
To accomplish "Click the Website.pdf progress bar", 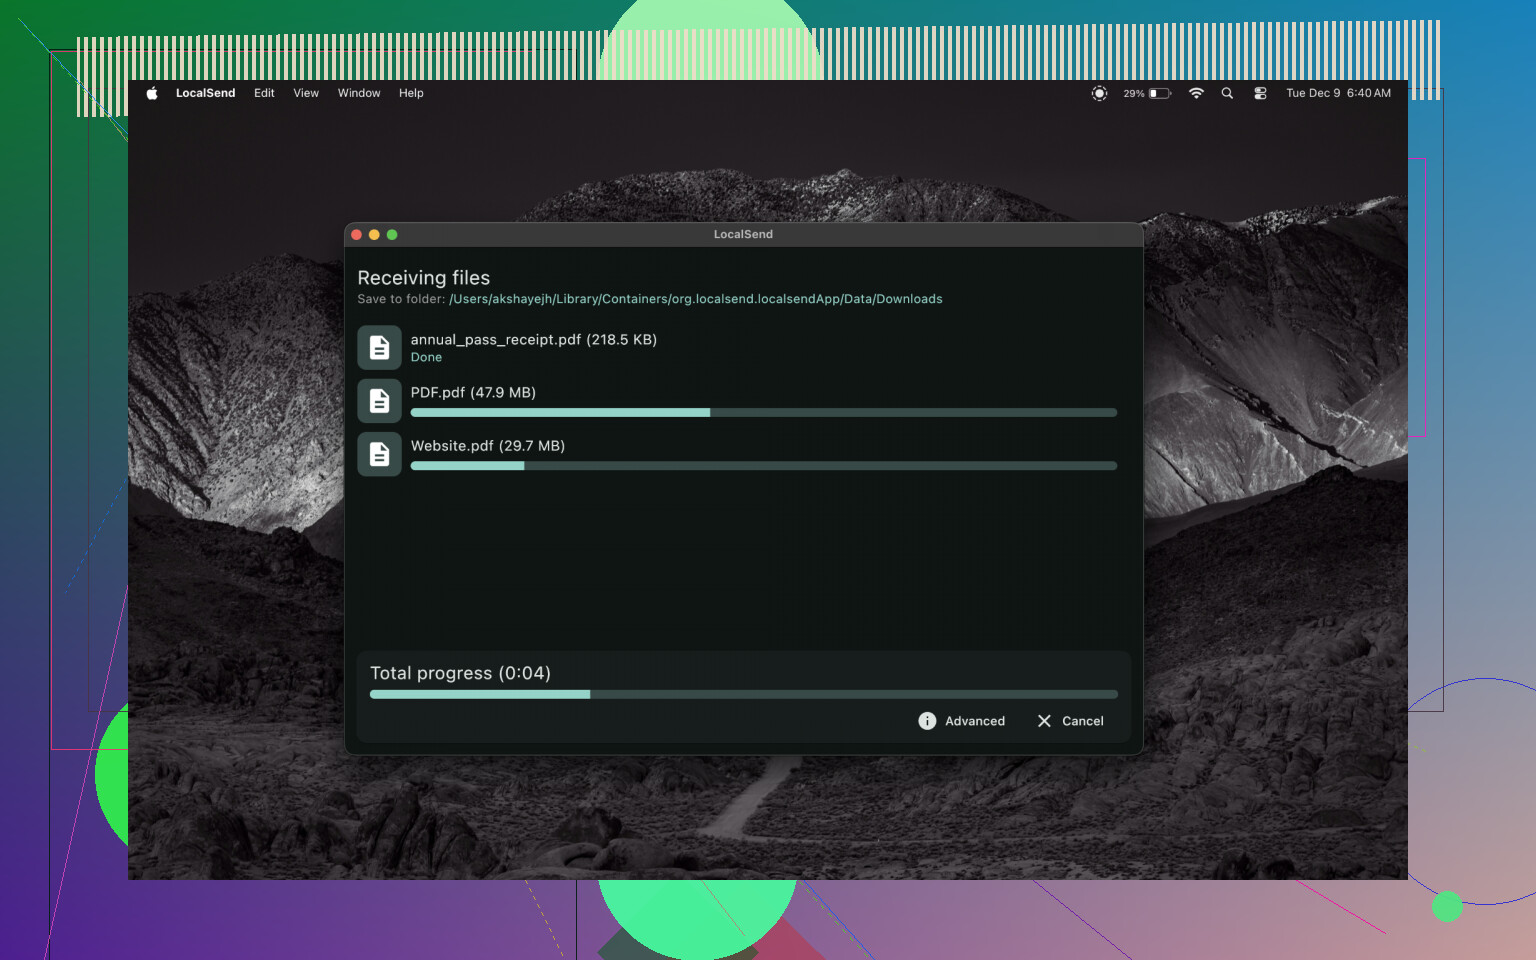I will [764, 466].
